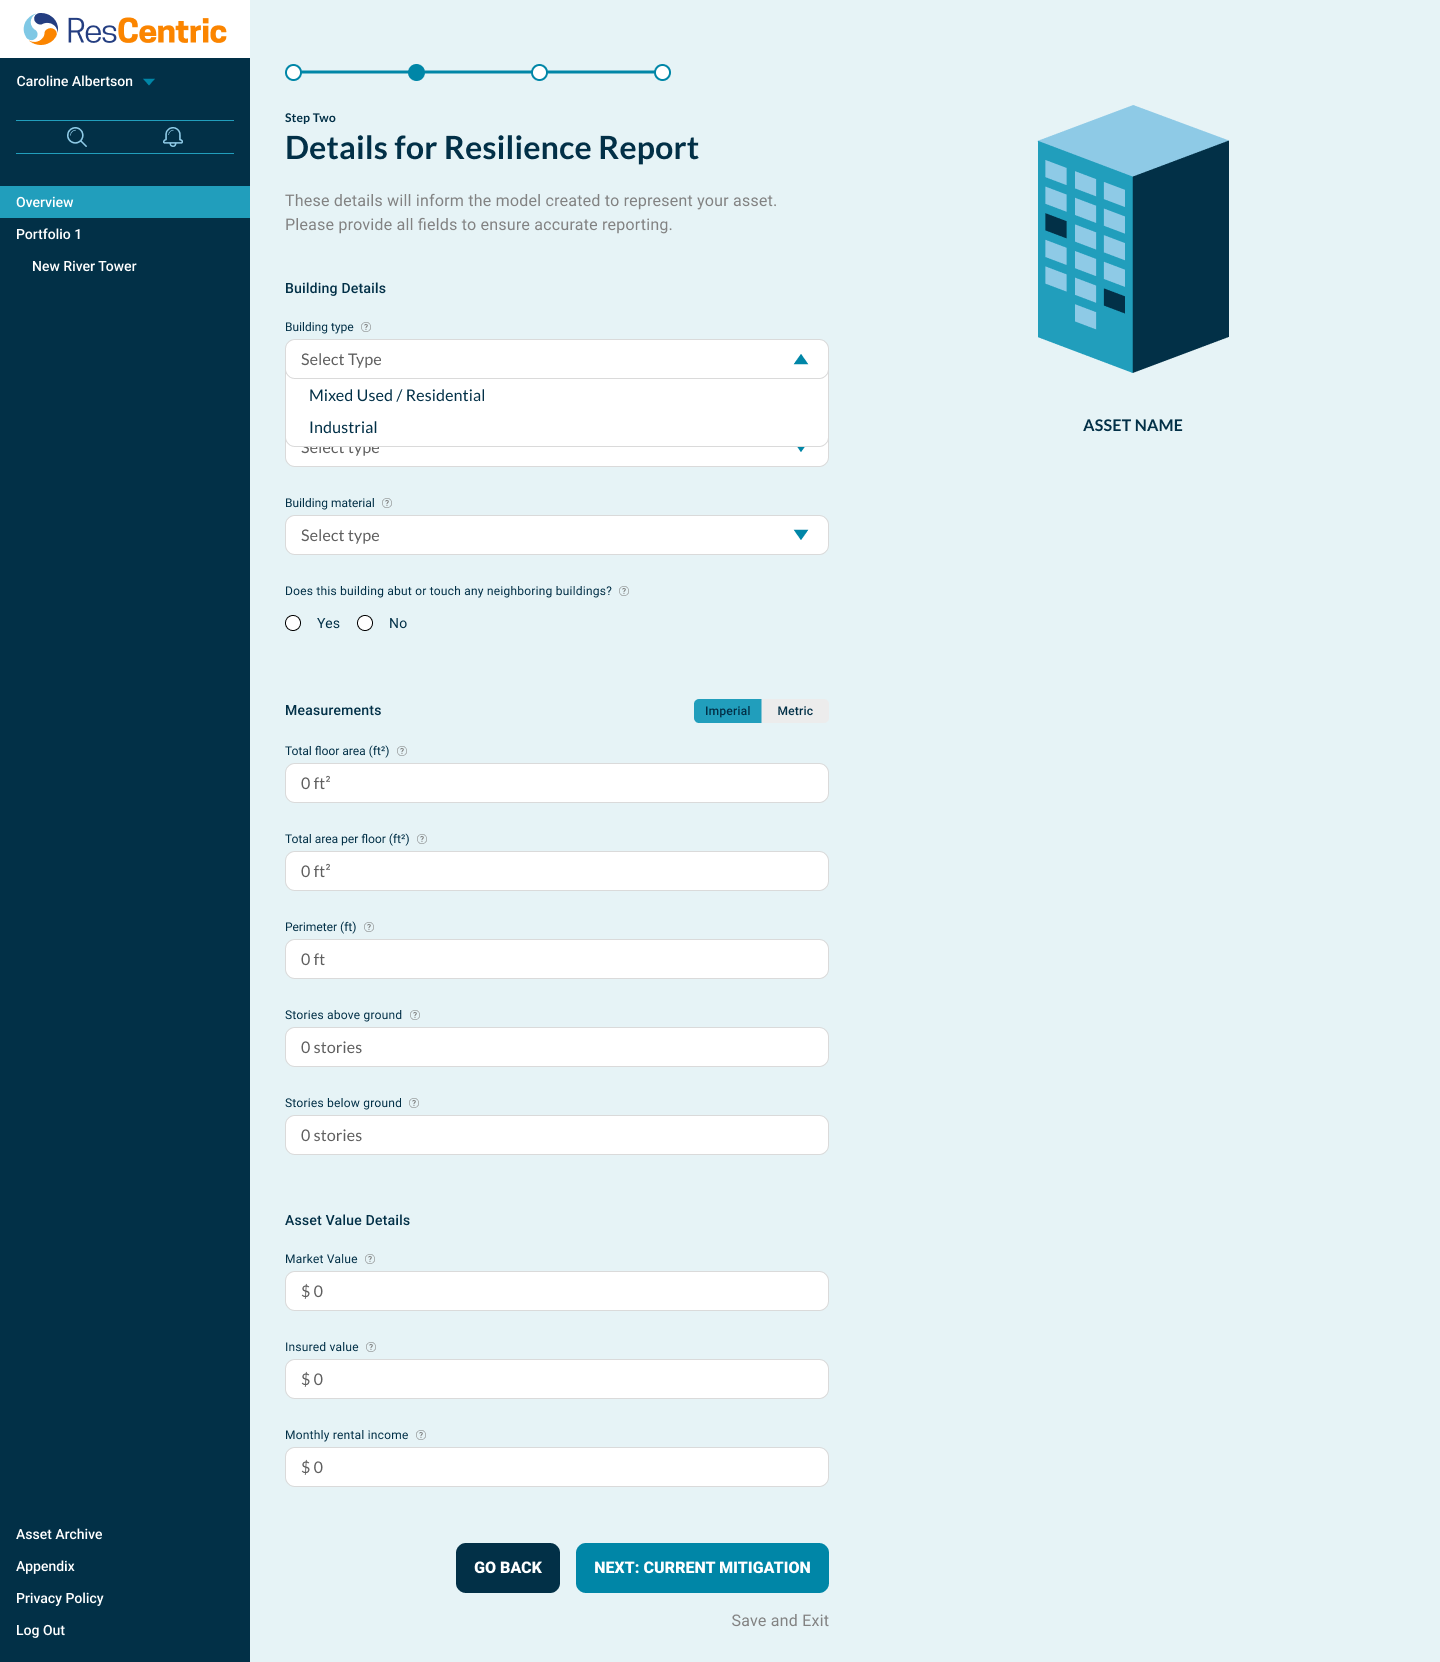Click help icon next to Monthly rental income

[421, 1435]
